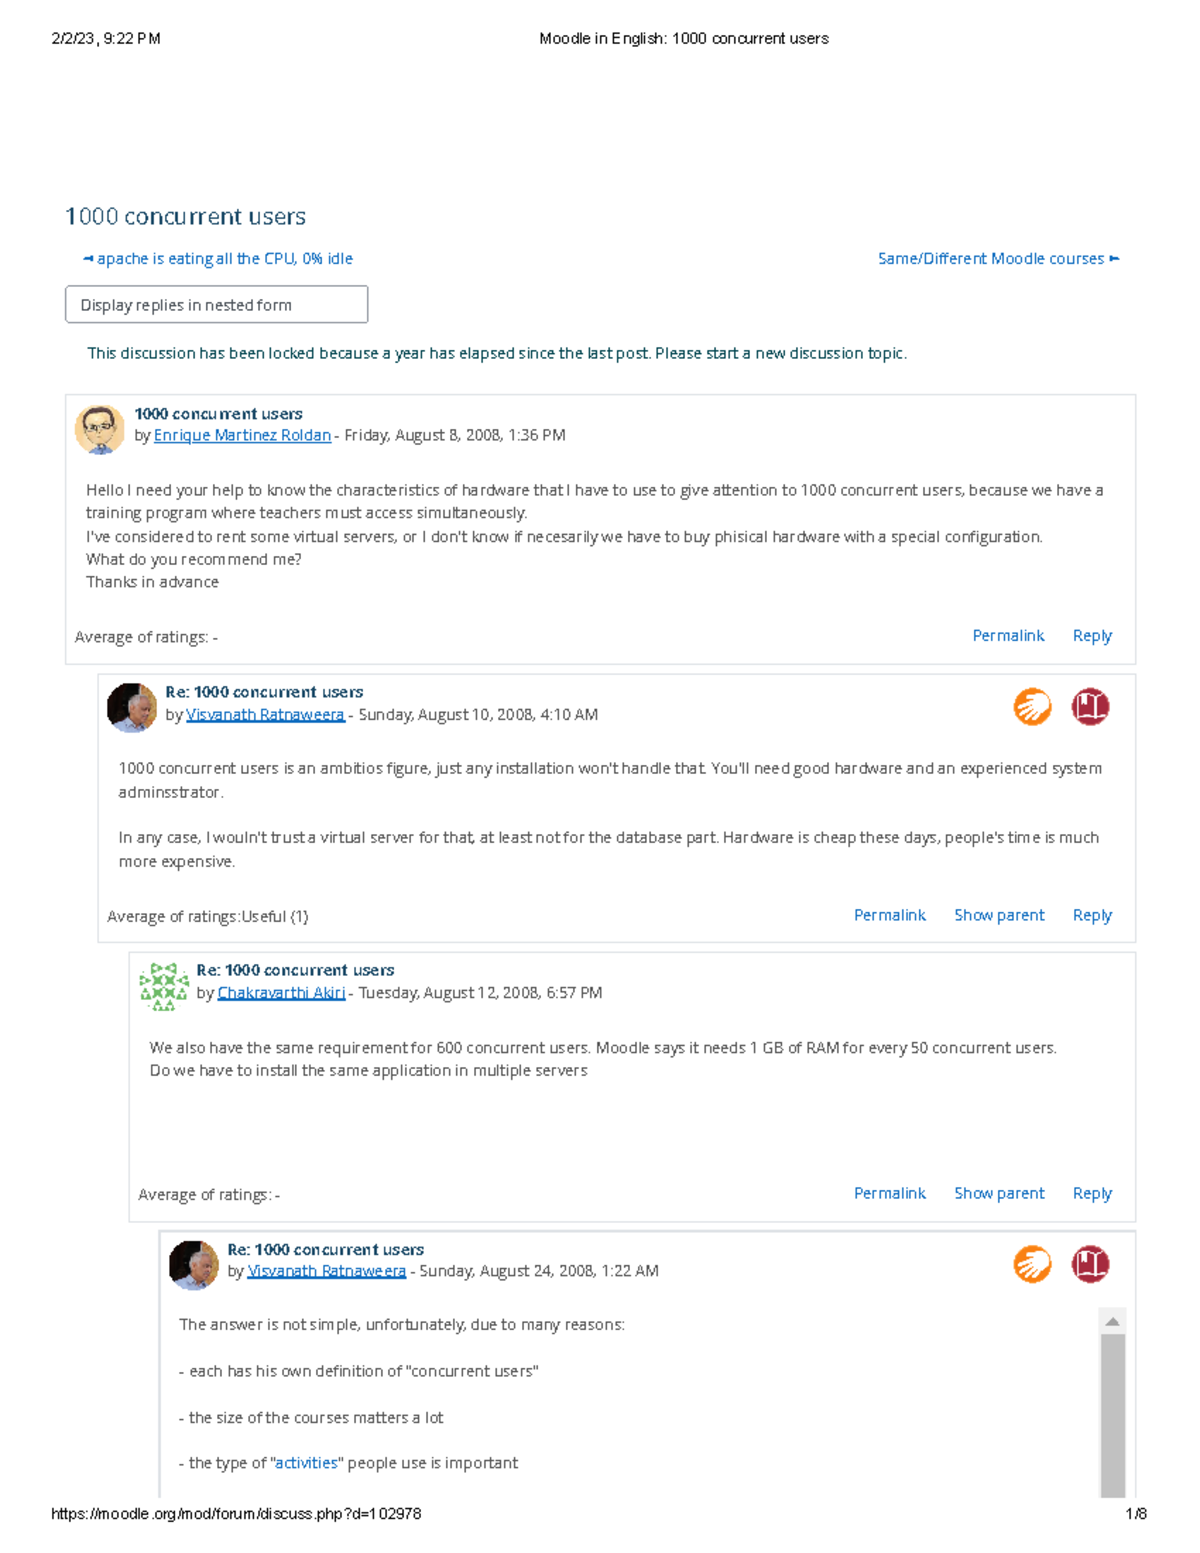Reply to Enrique's original post

tap(1092, 636)
